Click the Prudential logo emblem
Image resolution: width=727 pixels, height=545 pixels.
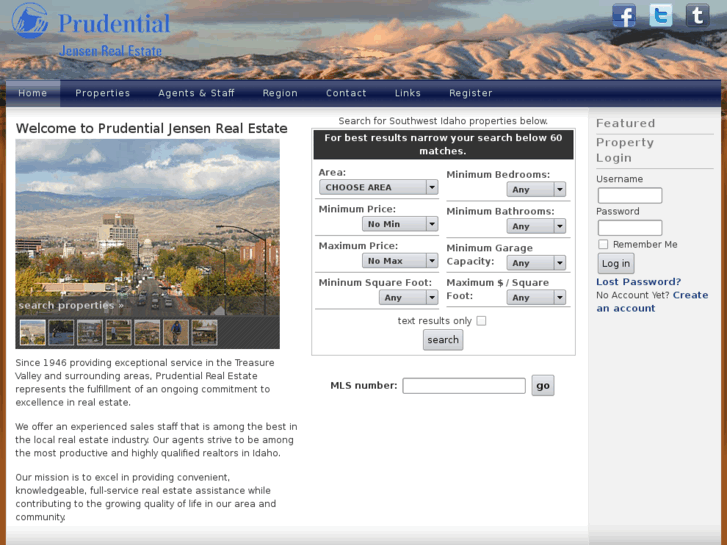[30, 21]
